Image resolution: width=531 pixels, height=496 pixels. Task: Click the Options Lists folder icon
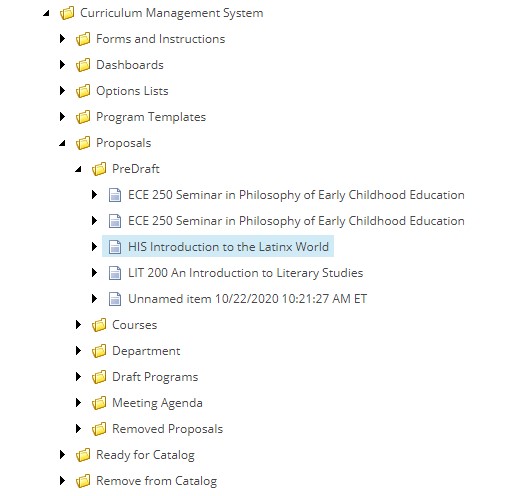tap(83, 91)
